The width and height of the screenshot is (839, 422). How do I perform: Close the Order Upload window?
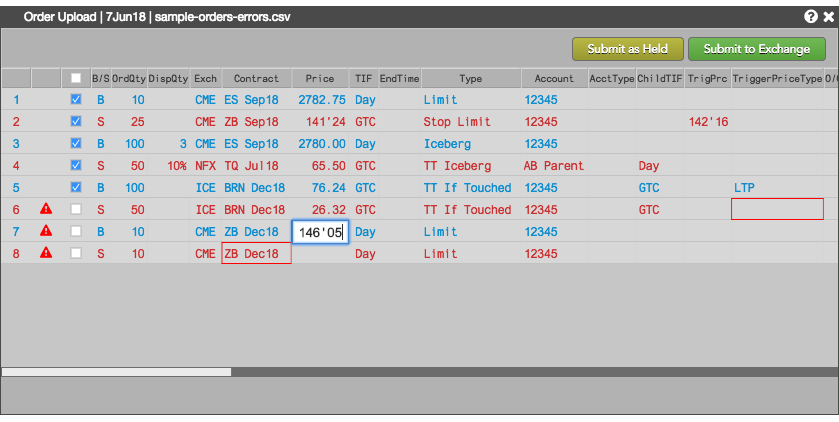(x=829, y=17)
